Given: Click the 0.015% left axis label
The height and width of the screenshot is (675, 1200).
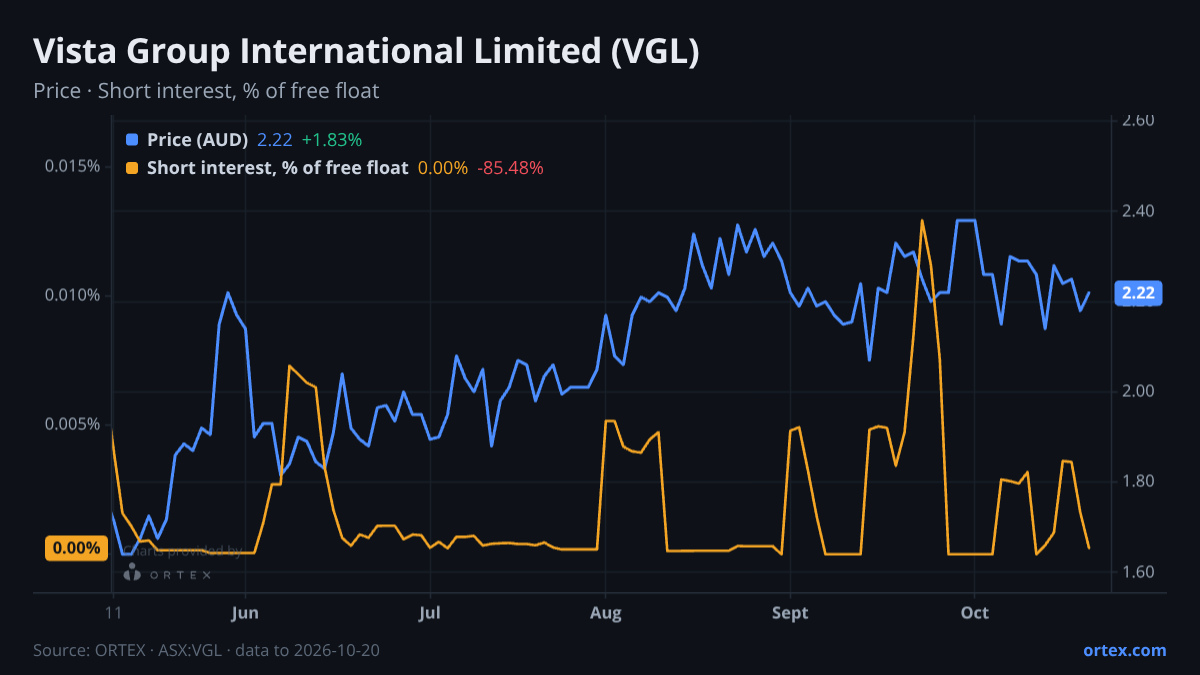Looking at the screenshot, I should 72,165.
